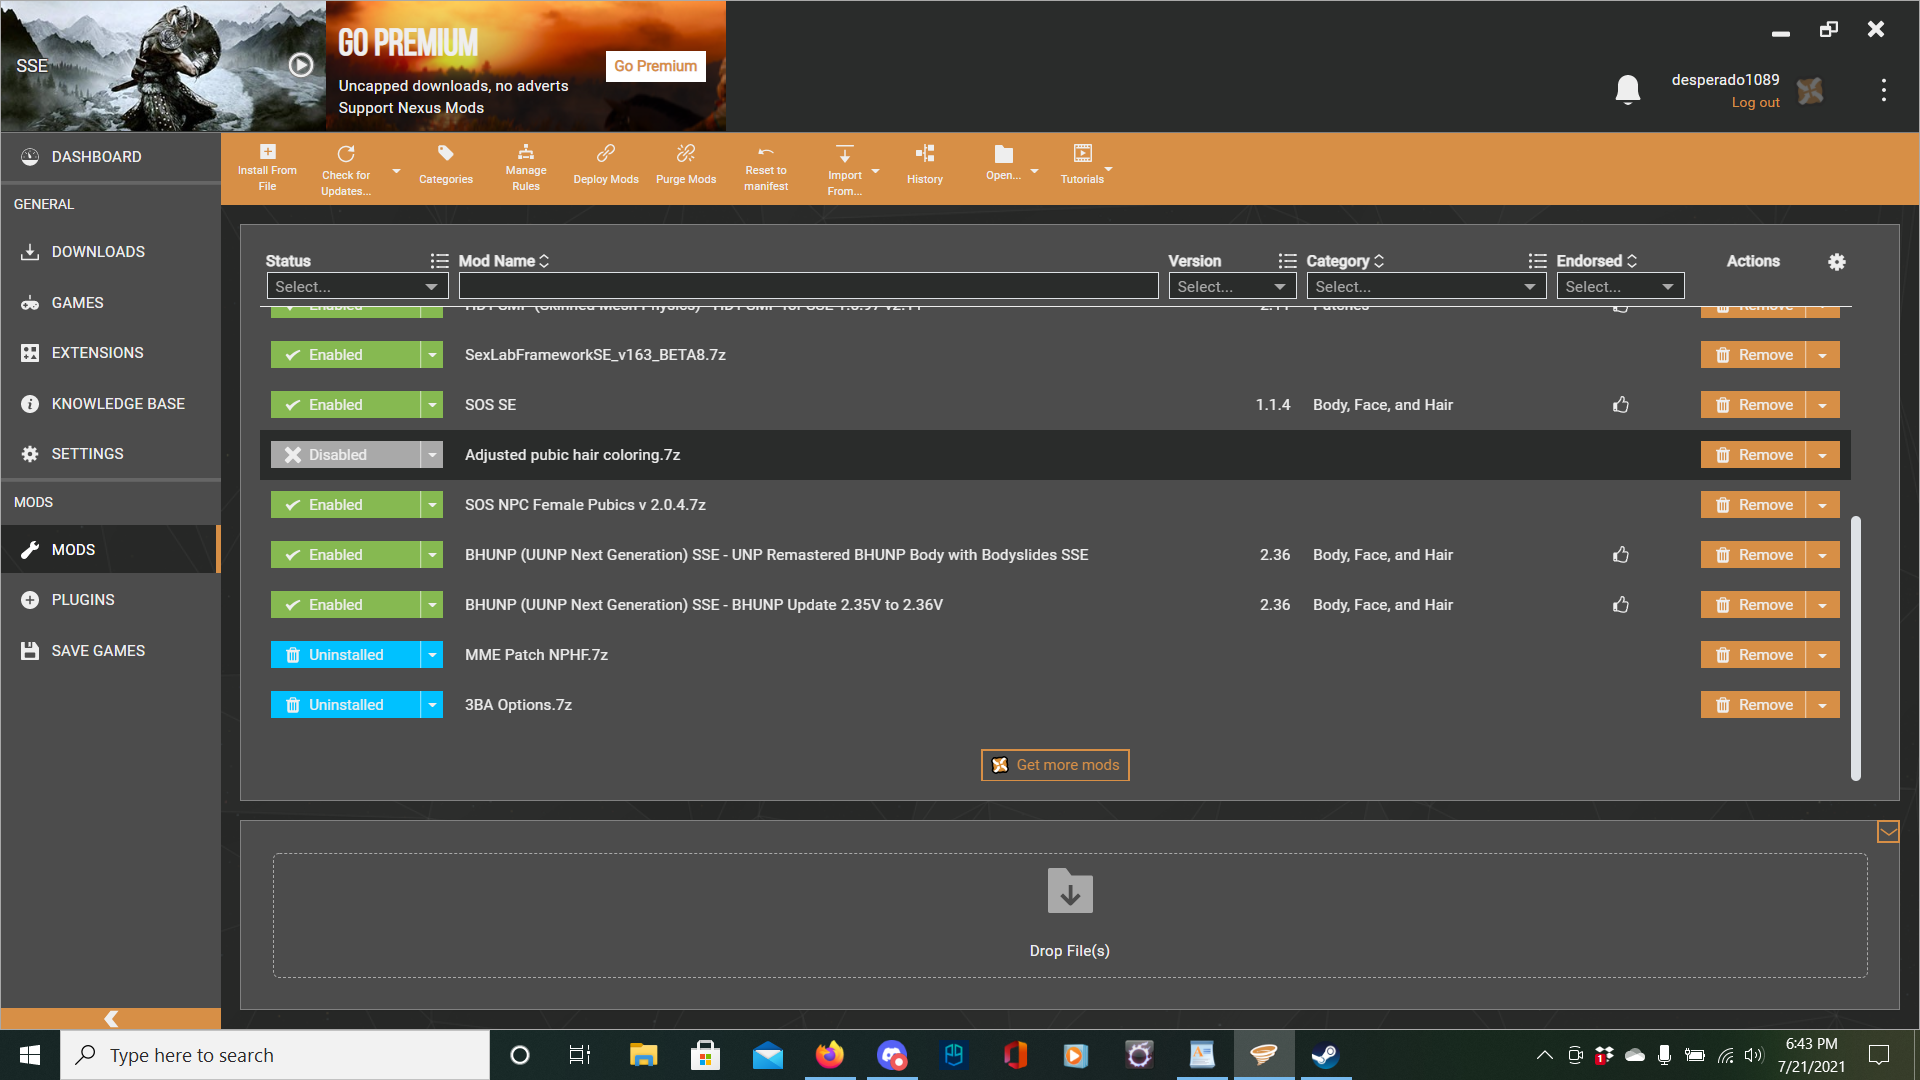The width and height of the screenshot is (1920, 1080).
Task: Click the notifications bell icon
Action: click(x=1627, y=90)
